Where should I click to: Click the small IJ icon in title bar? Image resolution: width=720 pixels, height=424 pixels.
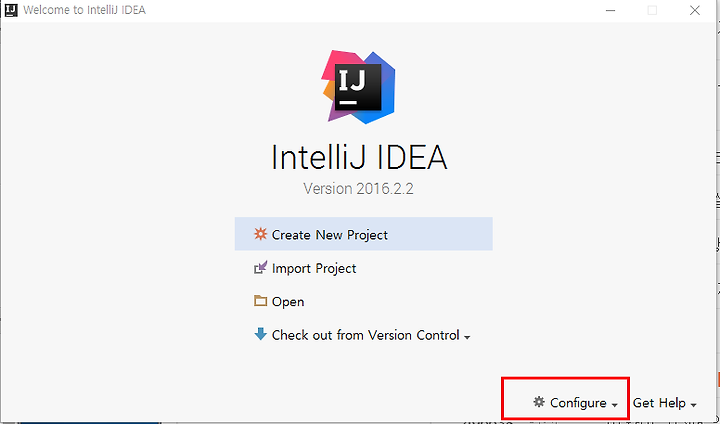tap(11, 10)
